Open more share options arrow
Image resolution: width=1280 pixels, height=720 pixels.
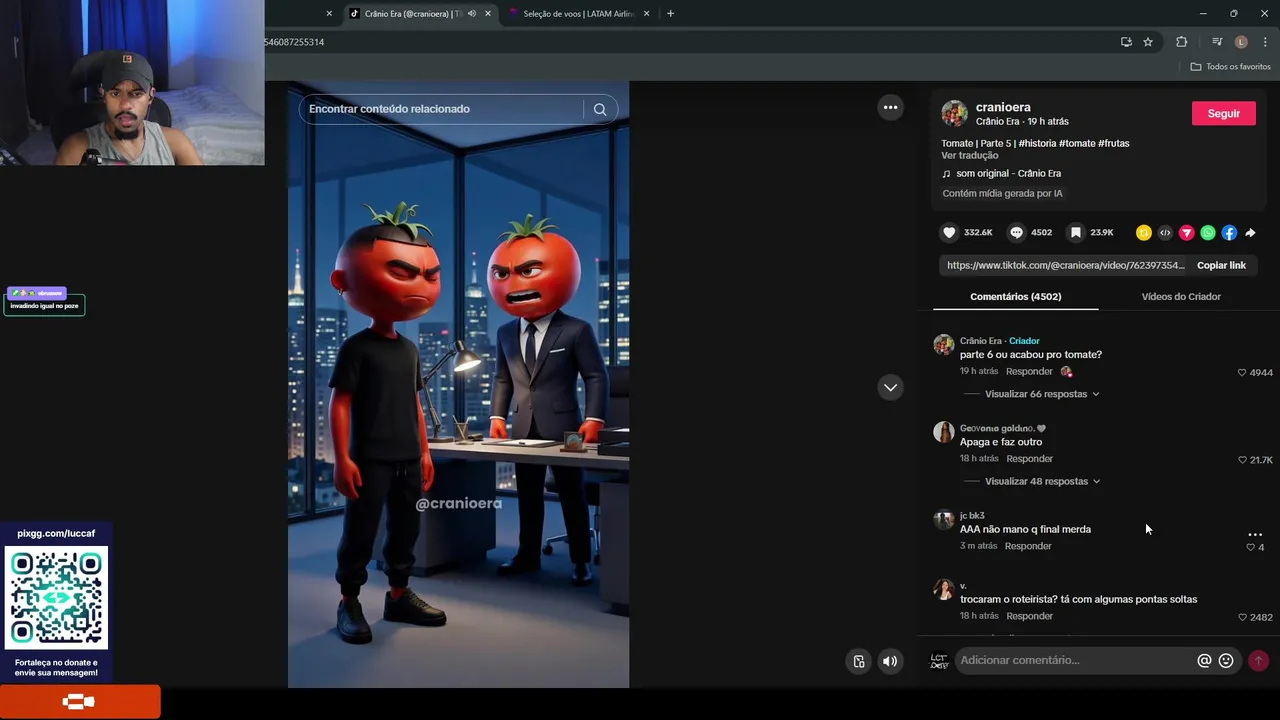pyautogui.click(x=1250, y=233)
